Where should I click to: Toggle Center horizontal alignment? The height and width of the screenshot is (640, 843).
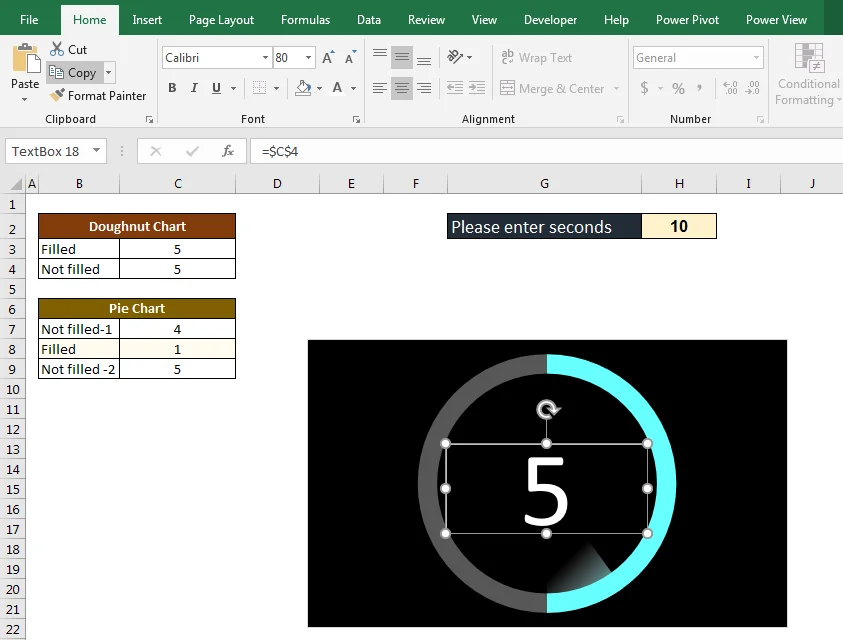(402, 88)
